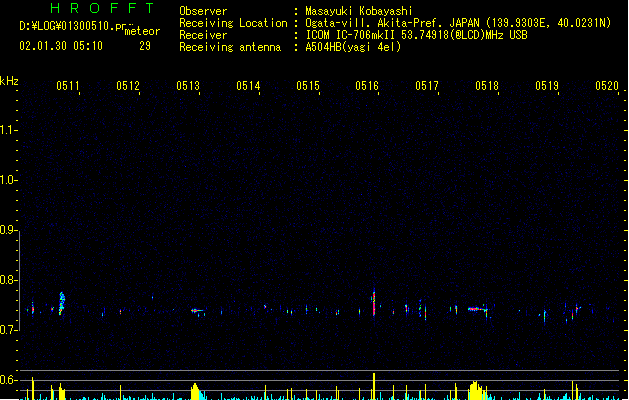Click the tall yellow intensity spike below 0516

tap(374, 386)
